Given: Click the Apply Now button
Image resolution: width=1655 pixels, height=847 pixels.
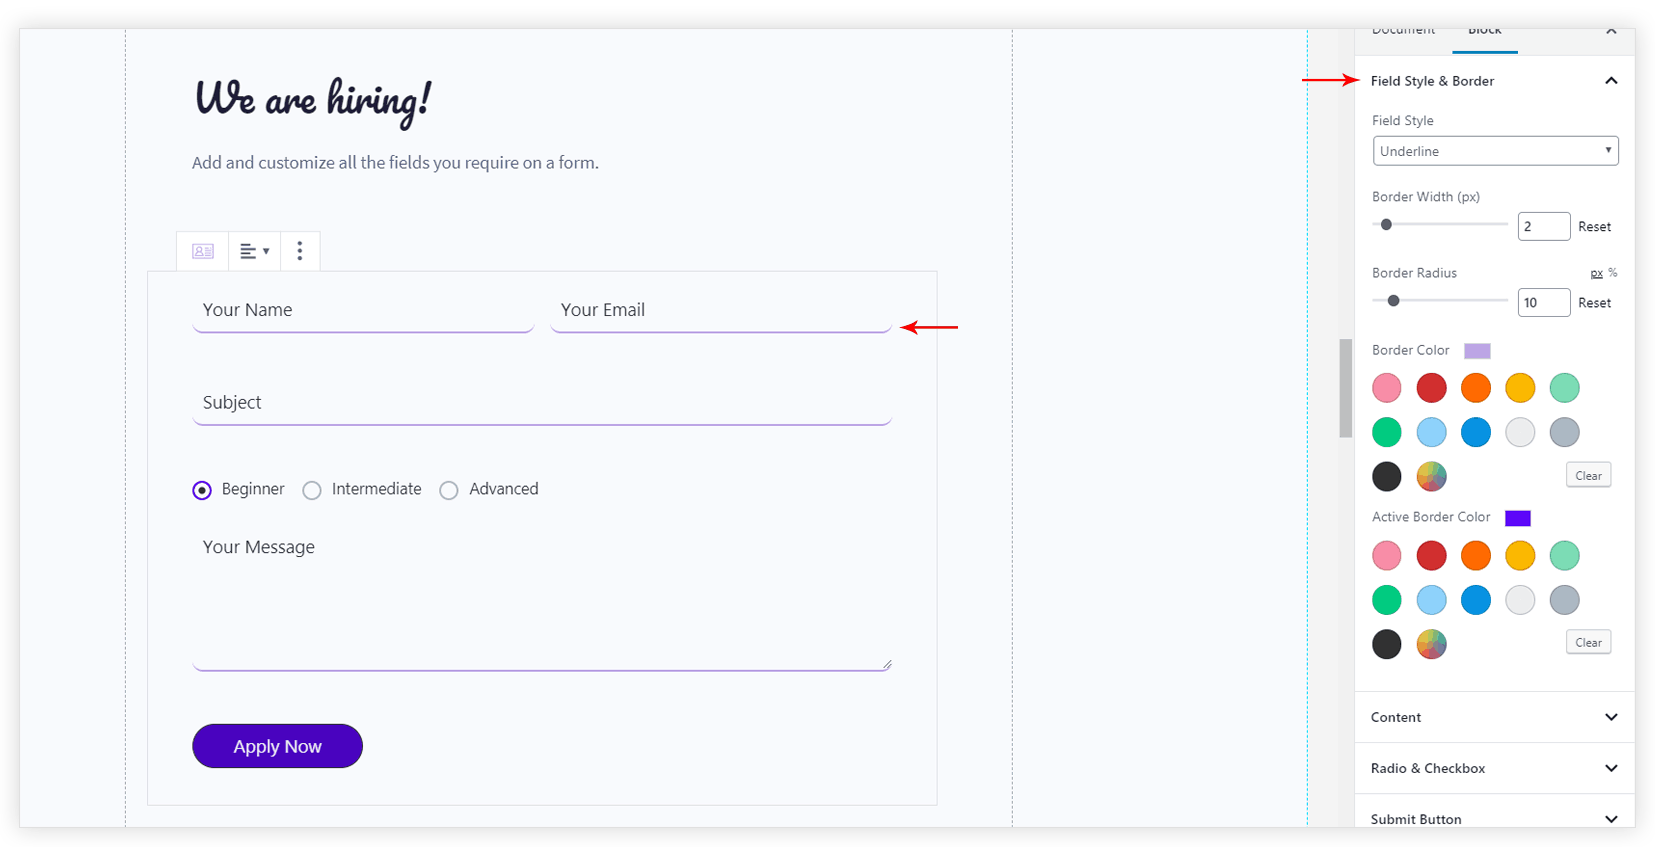Looking at the screenshot, I should point(277,746).
